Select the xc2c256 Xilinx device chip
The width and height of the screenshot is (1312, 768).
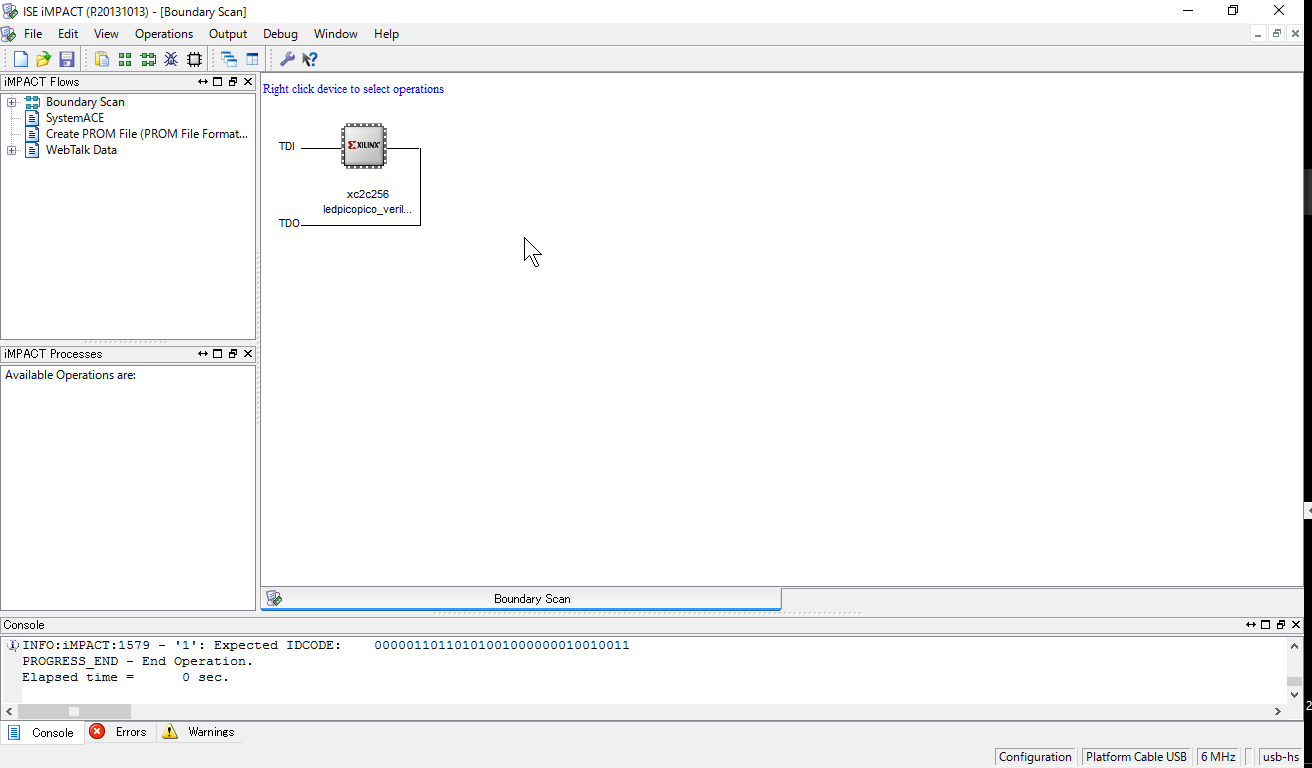click(x=363, y=146)
